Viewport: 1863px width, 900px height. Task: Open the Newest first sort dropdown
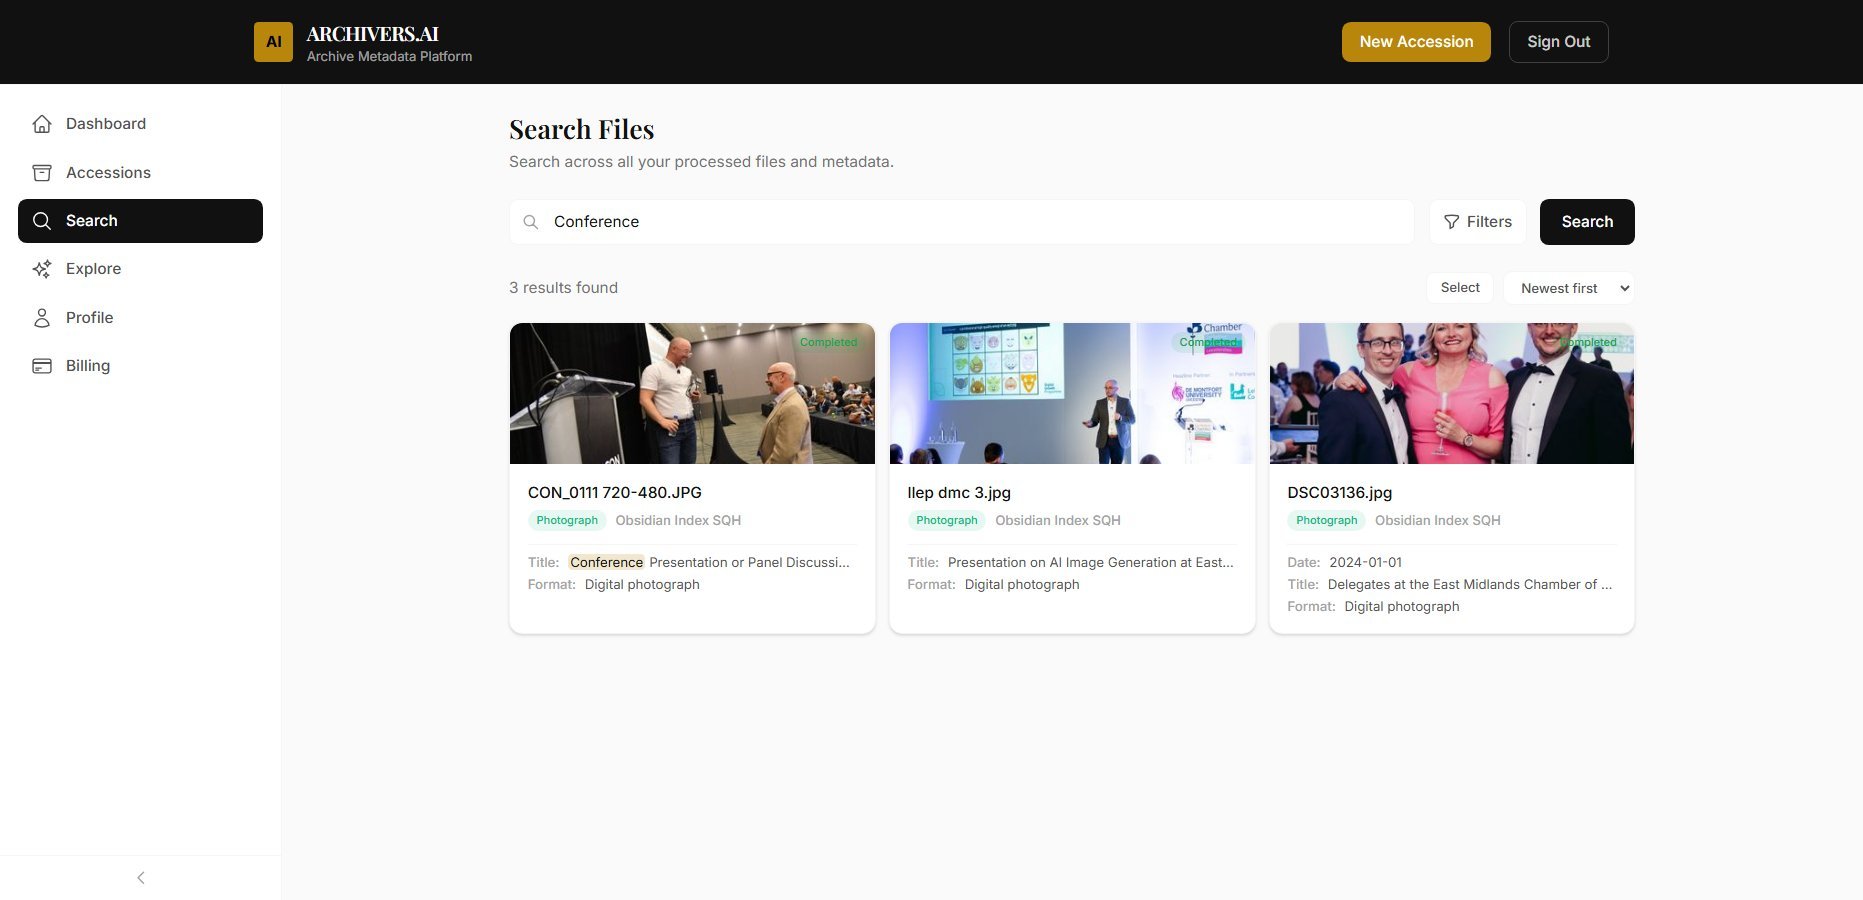[1568, 288]
